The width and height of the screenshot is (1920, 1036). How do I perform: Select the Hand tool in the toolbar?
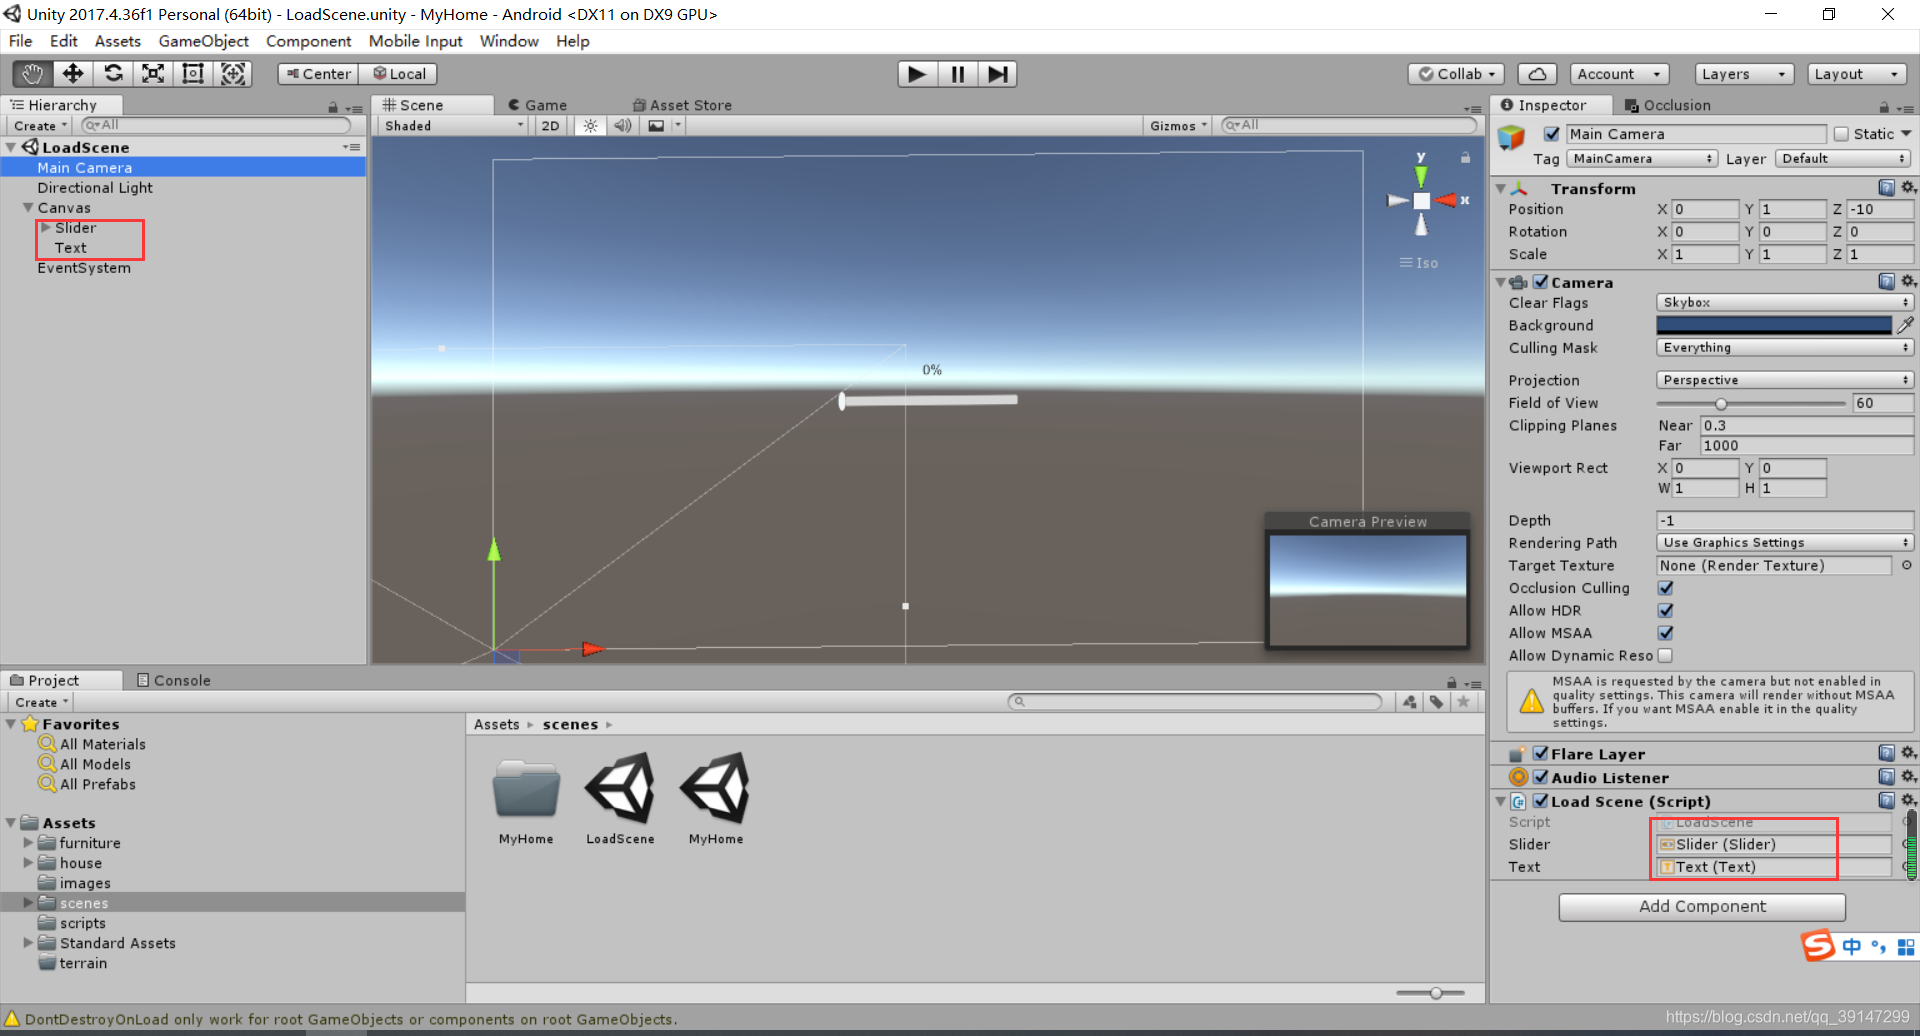30,73
